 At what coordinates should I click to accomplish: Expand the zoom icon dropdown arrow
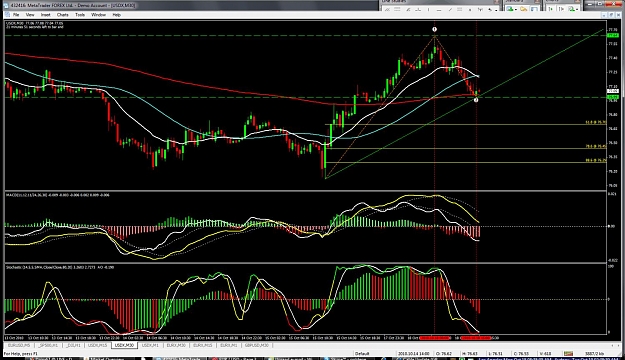577,10
